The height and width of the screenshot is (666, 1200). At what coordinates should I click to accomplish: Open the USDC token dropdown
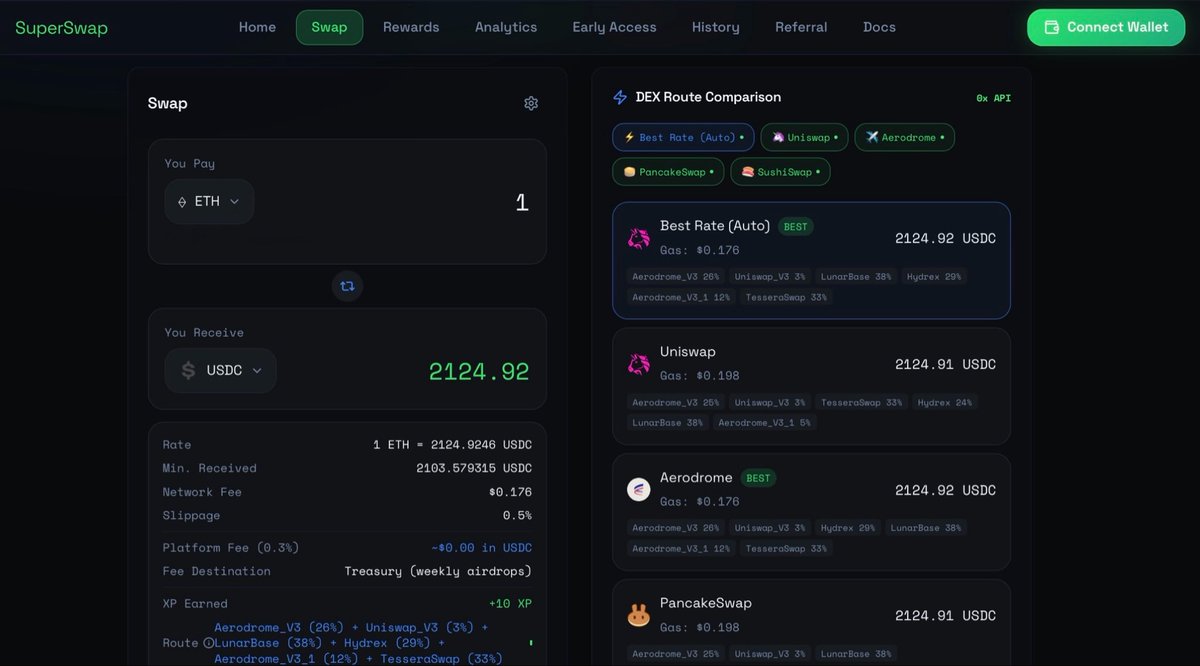tap(220, 370)
